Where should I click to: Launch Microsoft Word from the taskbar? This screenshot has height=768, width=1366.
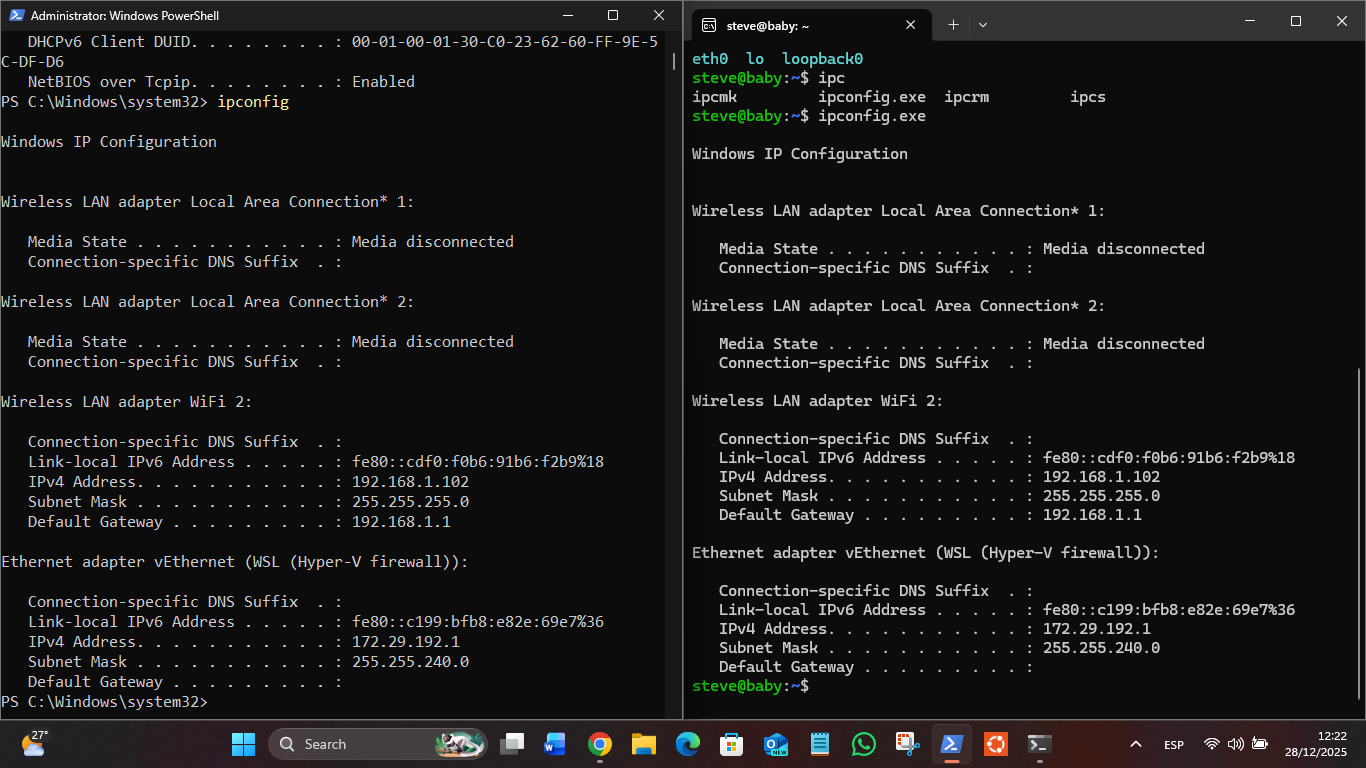555,744
